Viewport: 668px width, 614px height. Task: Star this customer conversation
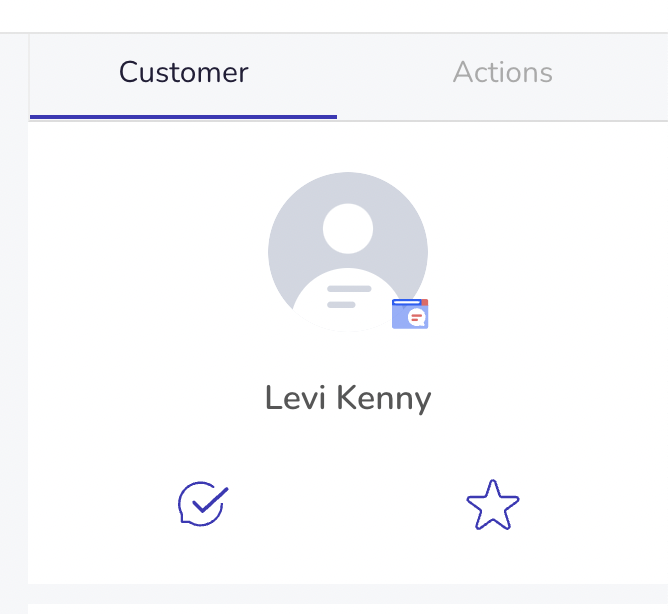coord(493,505)
